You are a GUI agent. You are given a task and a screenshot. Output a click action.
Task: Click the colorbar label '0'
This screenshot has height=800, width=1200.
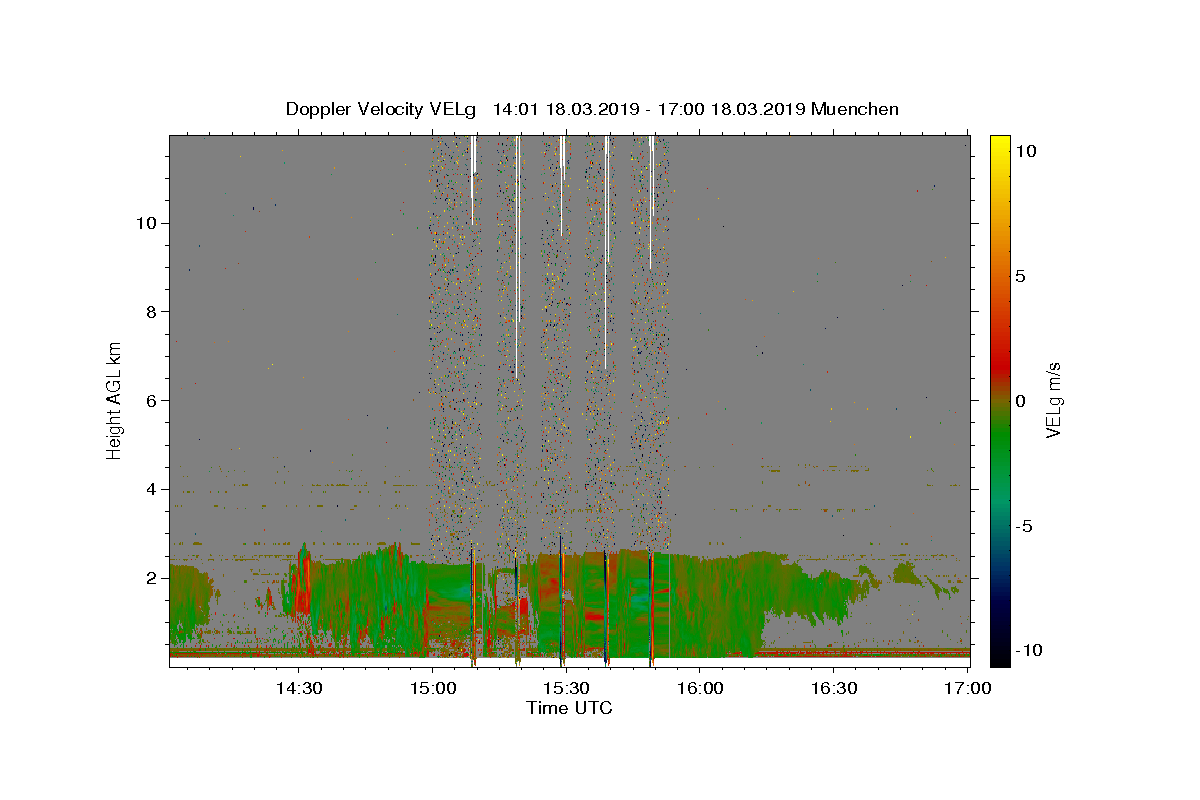point(1020,401)
